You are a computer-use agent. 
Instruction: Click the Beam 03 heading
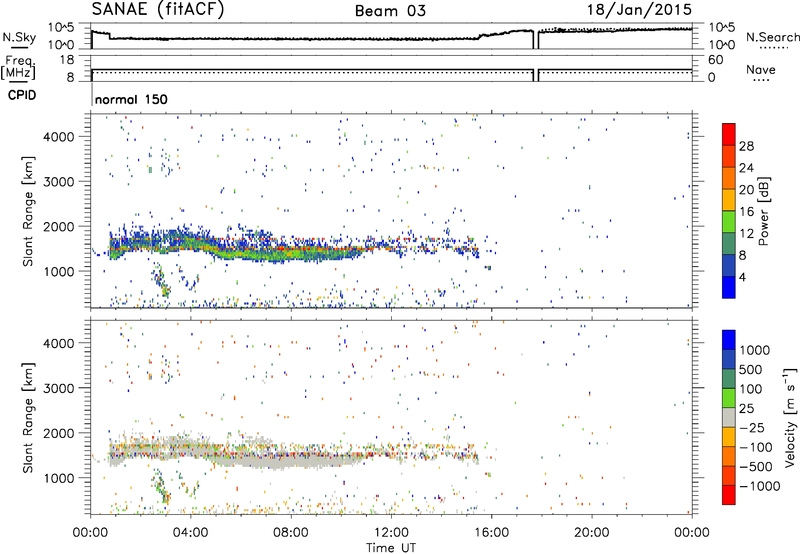(390, 11)
